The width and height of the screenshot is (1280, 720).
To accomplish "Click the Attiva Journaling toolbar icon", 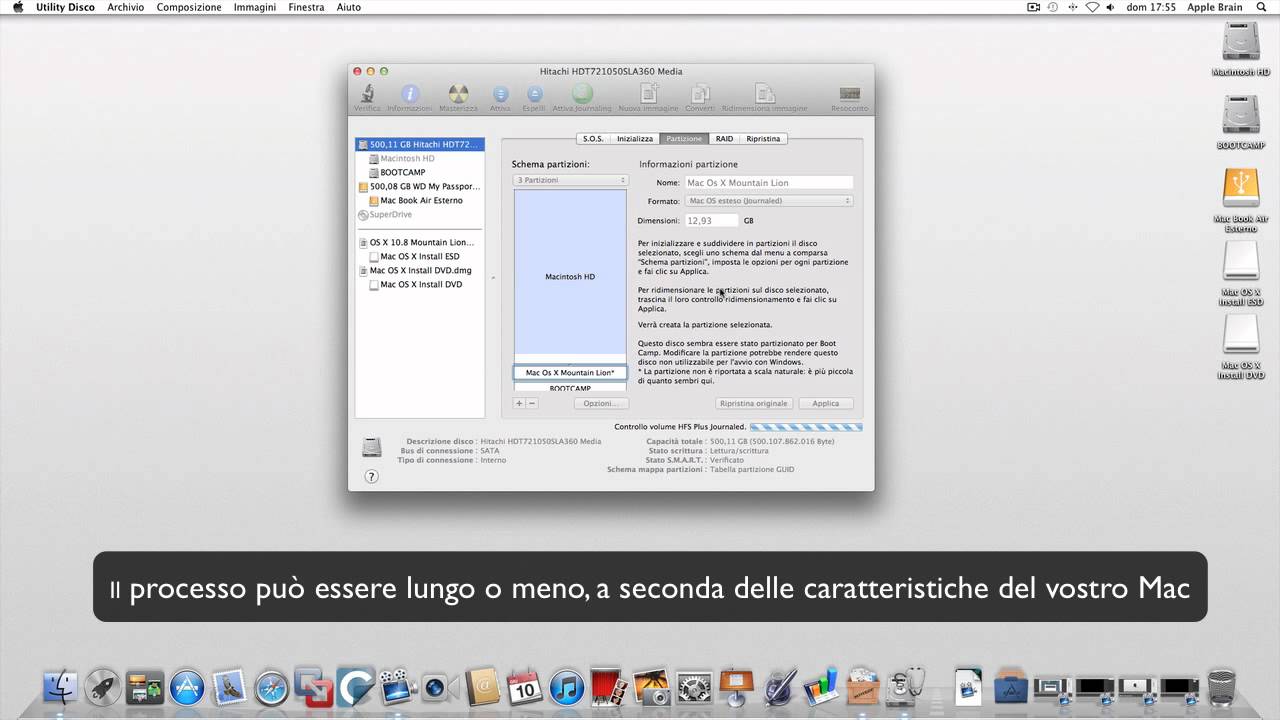I will point(582,94).
